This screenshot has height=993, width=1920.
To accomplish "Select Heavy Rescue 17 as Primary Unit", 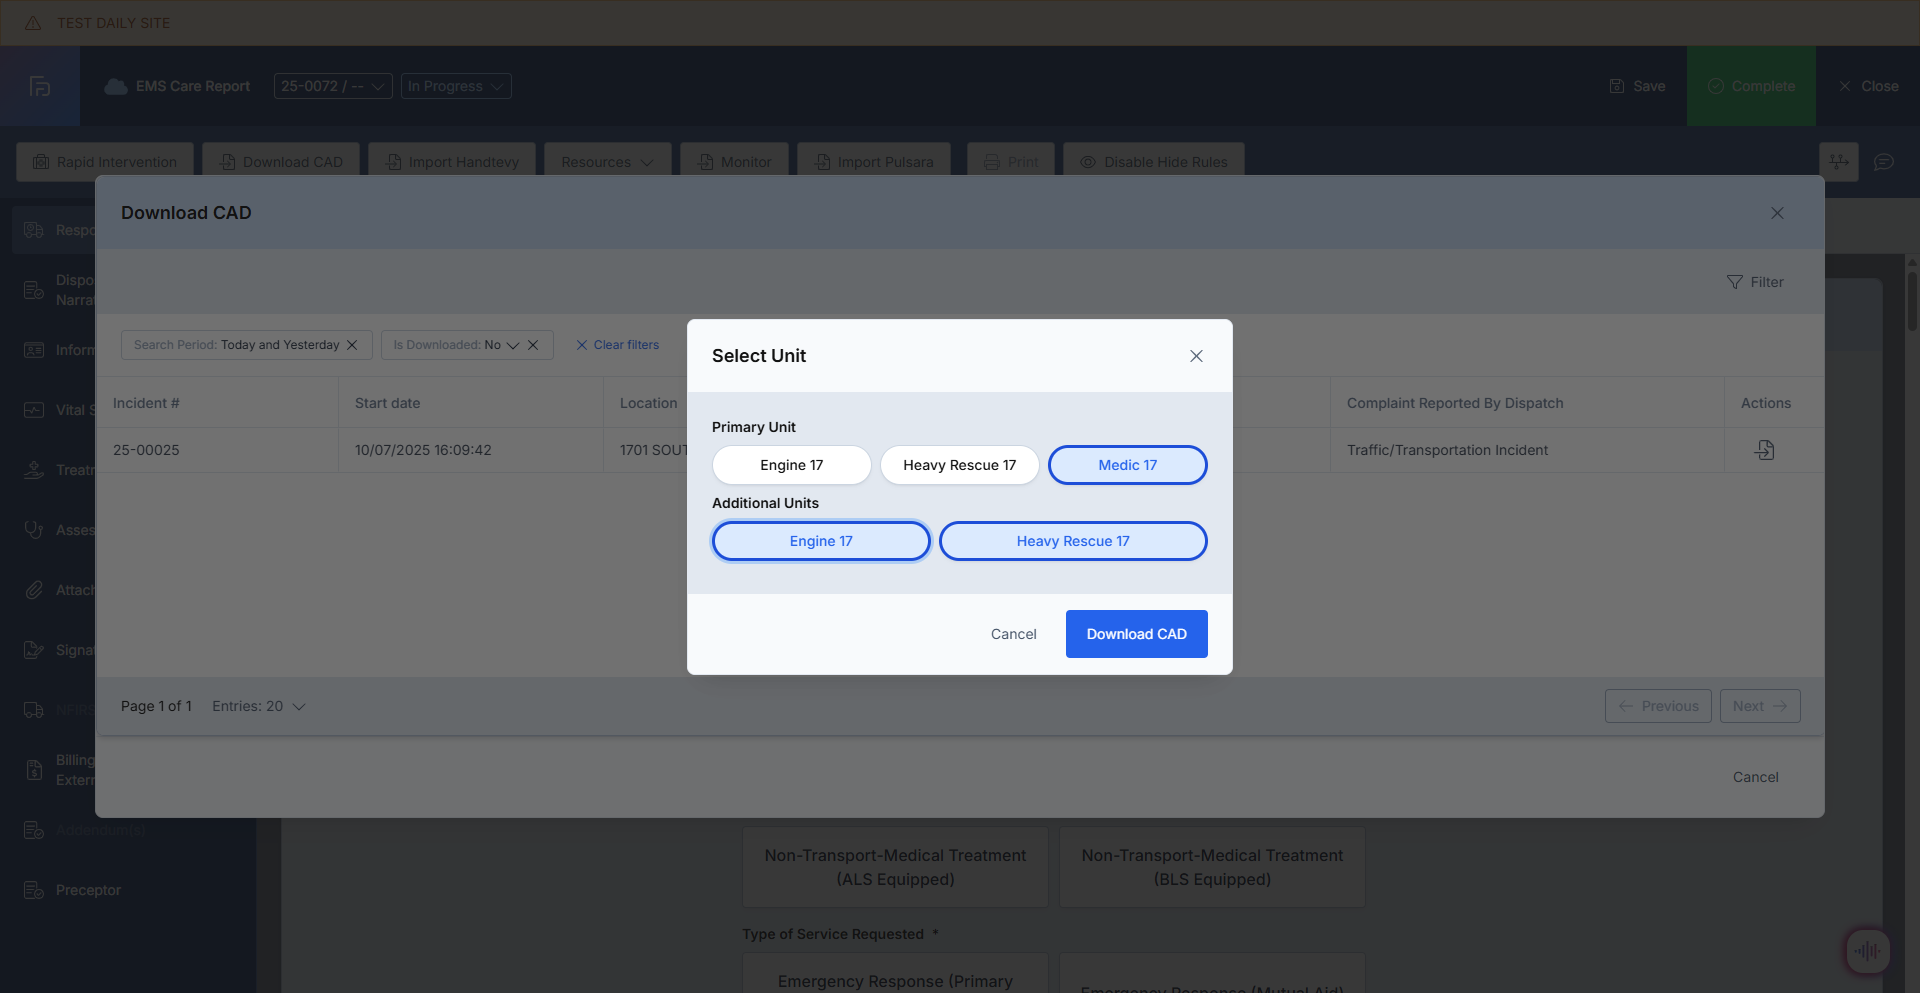I will 959,465.
